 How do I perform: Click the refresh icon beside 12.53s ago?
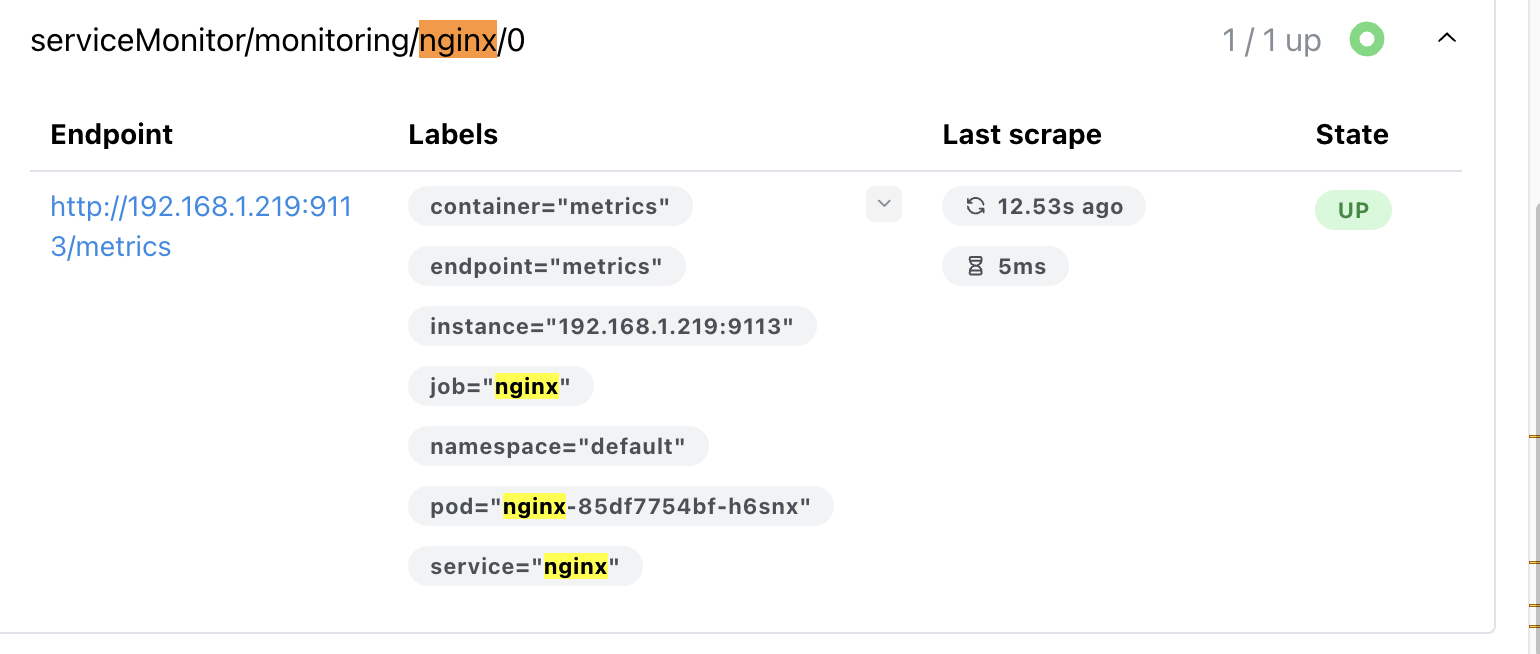pyautogui.click(x=975, y=207)
